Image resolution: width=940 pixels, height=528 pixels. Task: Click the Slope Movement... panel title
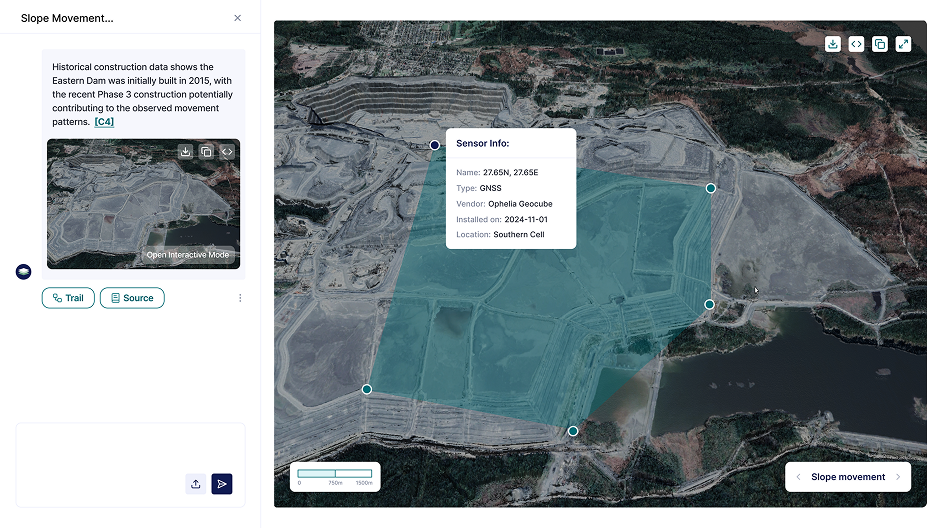click(x=67, y=18)
